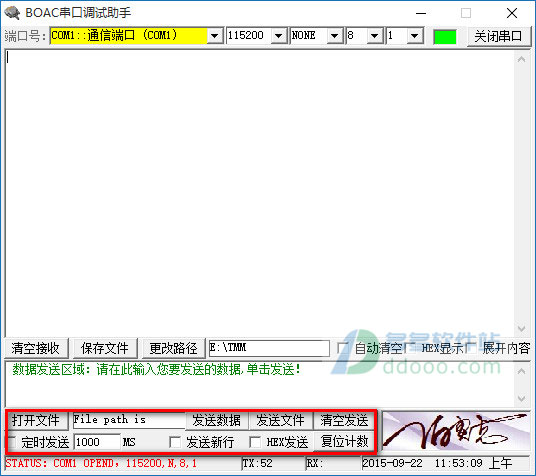Click the 更改路径 button
536x476 pixels.
tap(174, 348)
